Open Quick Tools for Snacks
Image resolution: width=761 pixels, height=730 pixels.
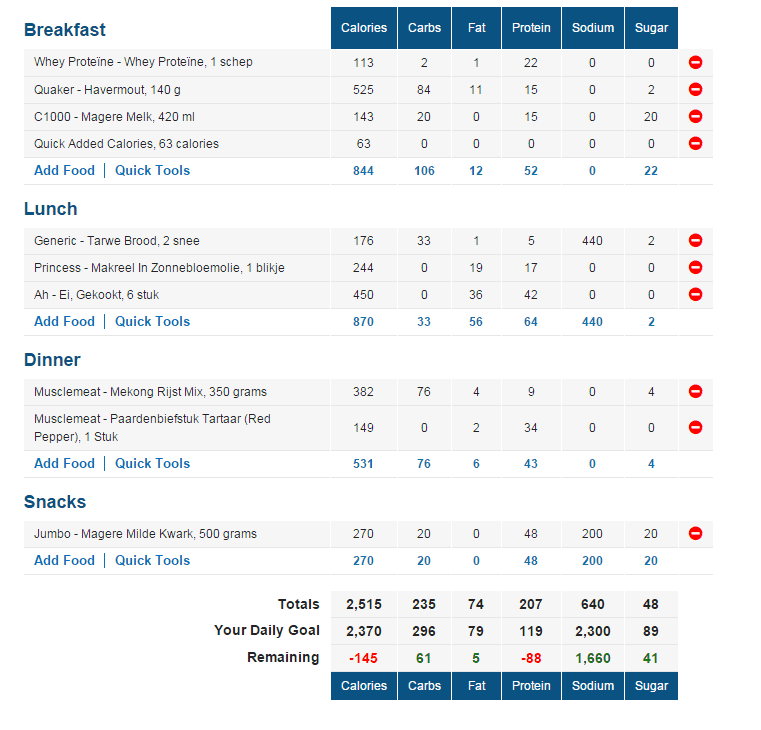coord(152,560)
